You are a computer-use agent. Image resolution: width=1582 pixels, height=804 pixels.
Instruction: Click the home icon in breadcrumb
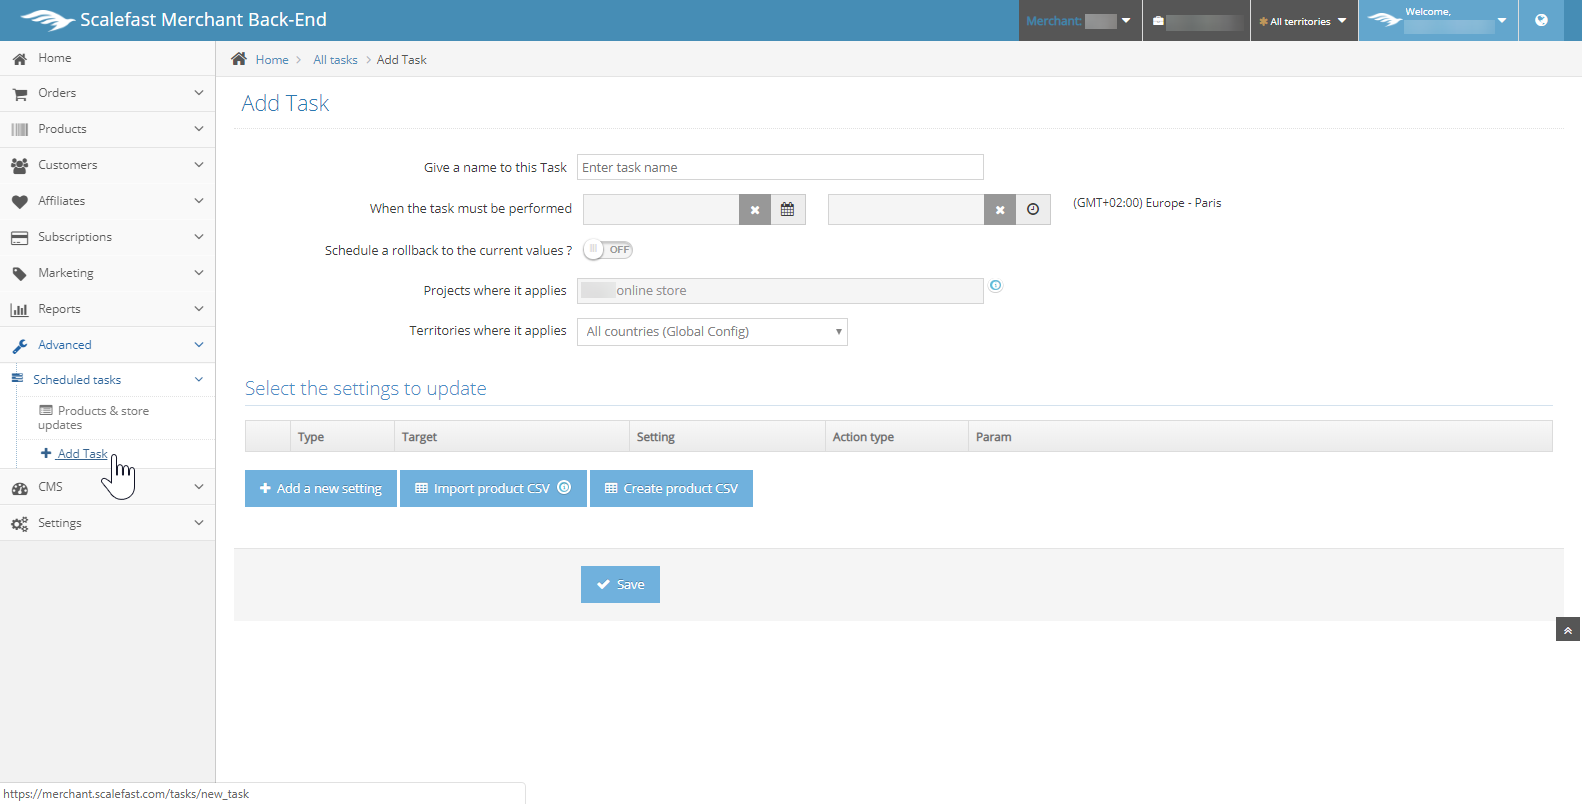coord(239,59)
